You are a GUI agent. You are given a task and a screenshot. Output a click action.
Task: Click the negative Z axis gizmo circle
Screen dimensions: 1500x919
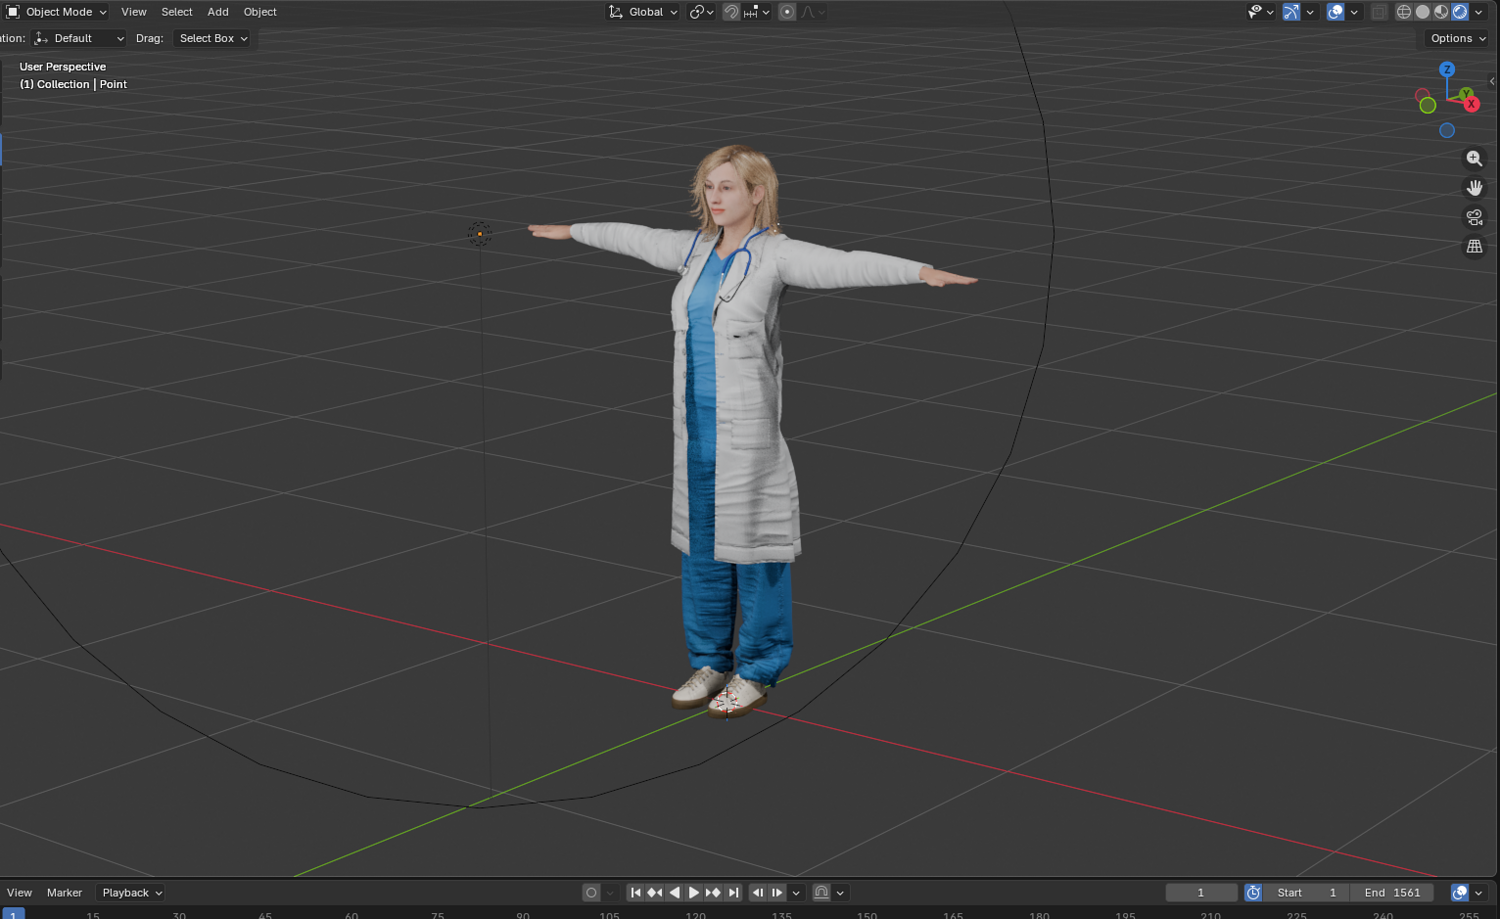[1447, 131]
